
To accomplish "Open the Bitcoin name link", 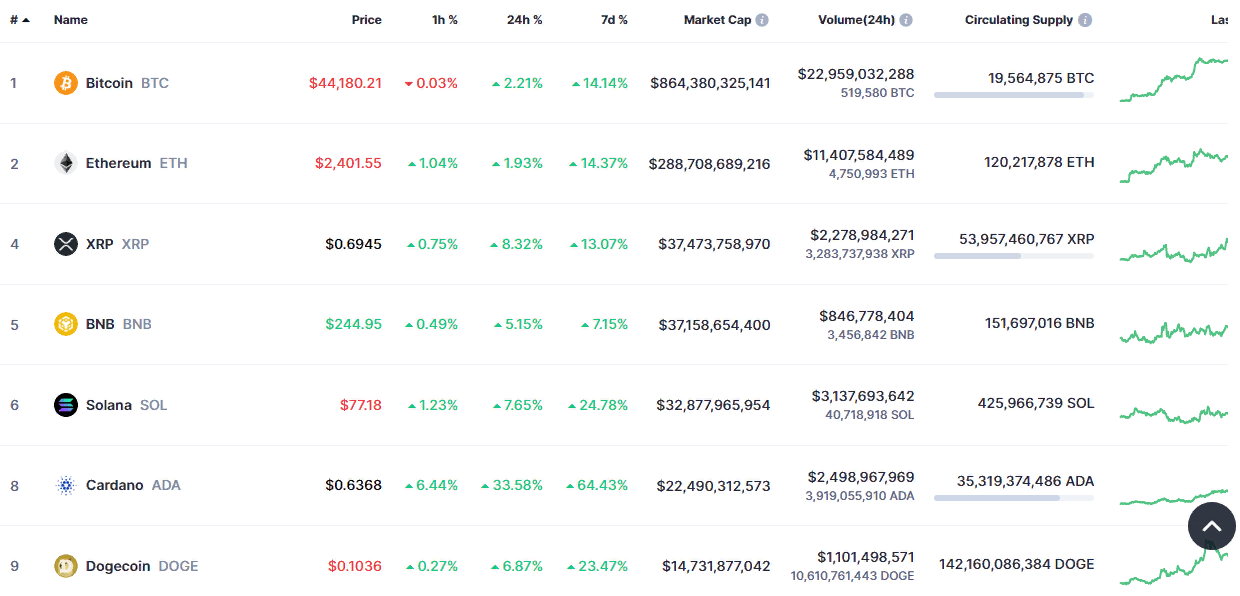I will tap(109, 83).
